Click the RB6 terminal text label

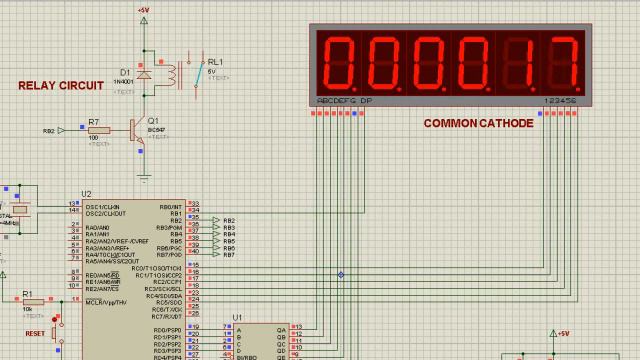[229, 248]
